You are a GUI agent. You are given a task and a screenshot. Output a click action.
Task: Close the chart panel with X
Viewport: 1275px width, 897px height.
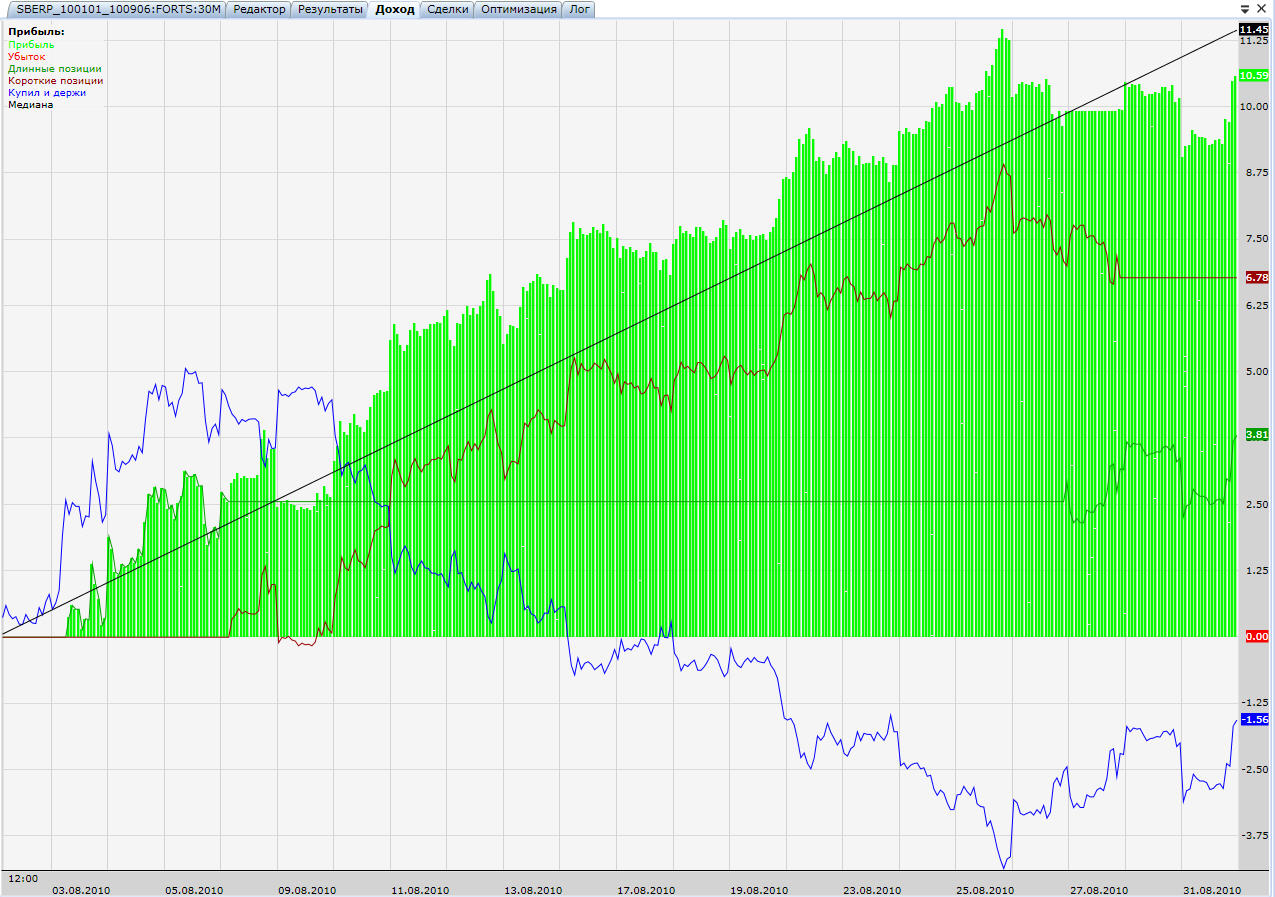click(x=1262, y=9)
